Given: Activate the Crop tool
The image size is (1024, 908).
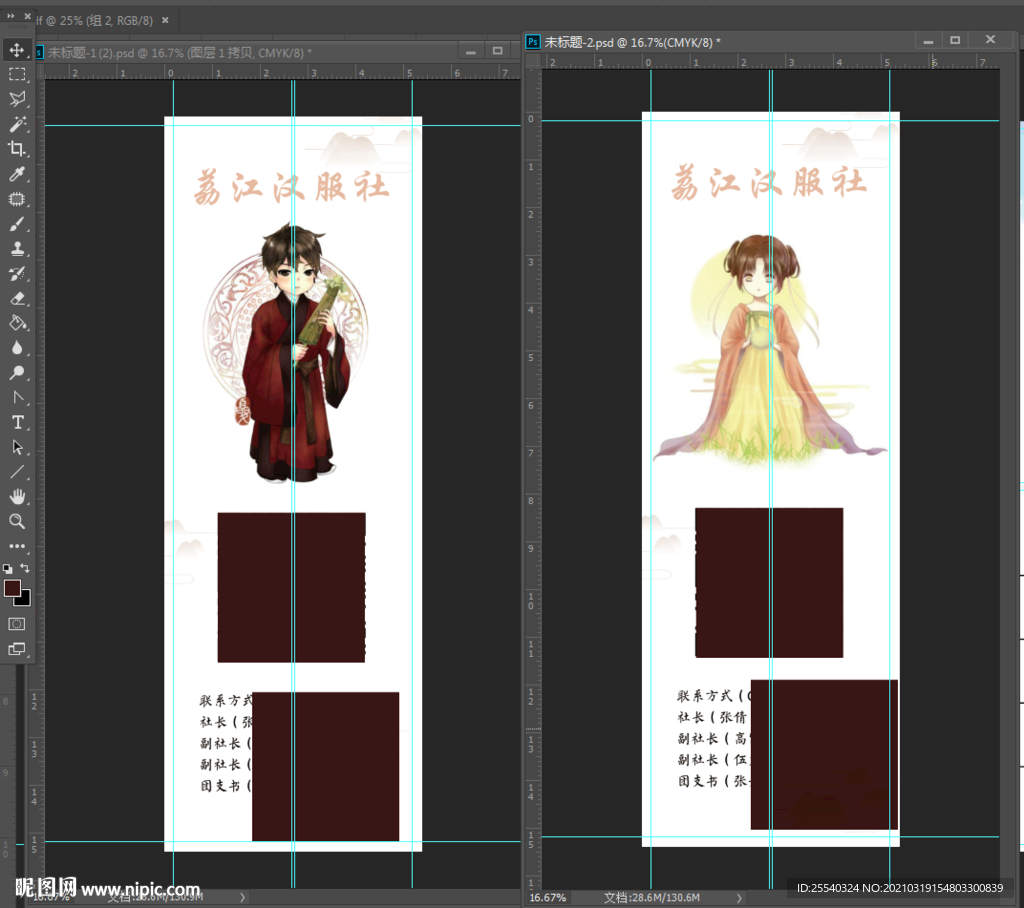Looking at the screenshot, I should pos(17,149).
